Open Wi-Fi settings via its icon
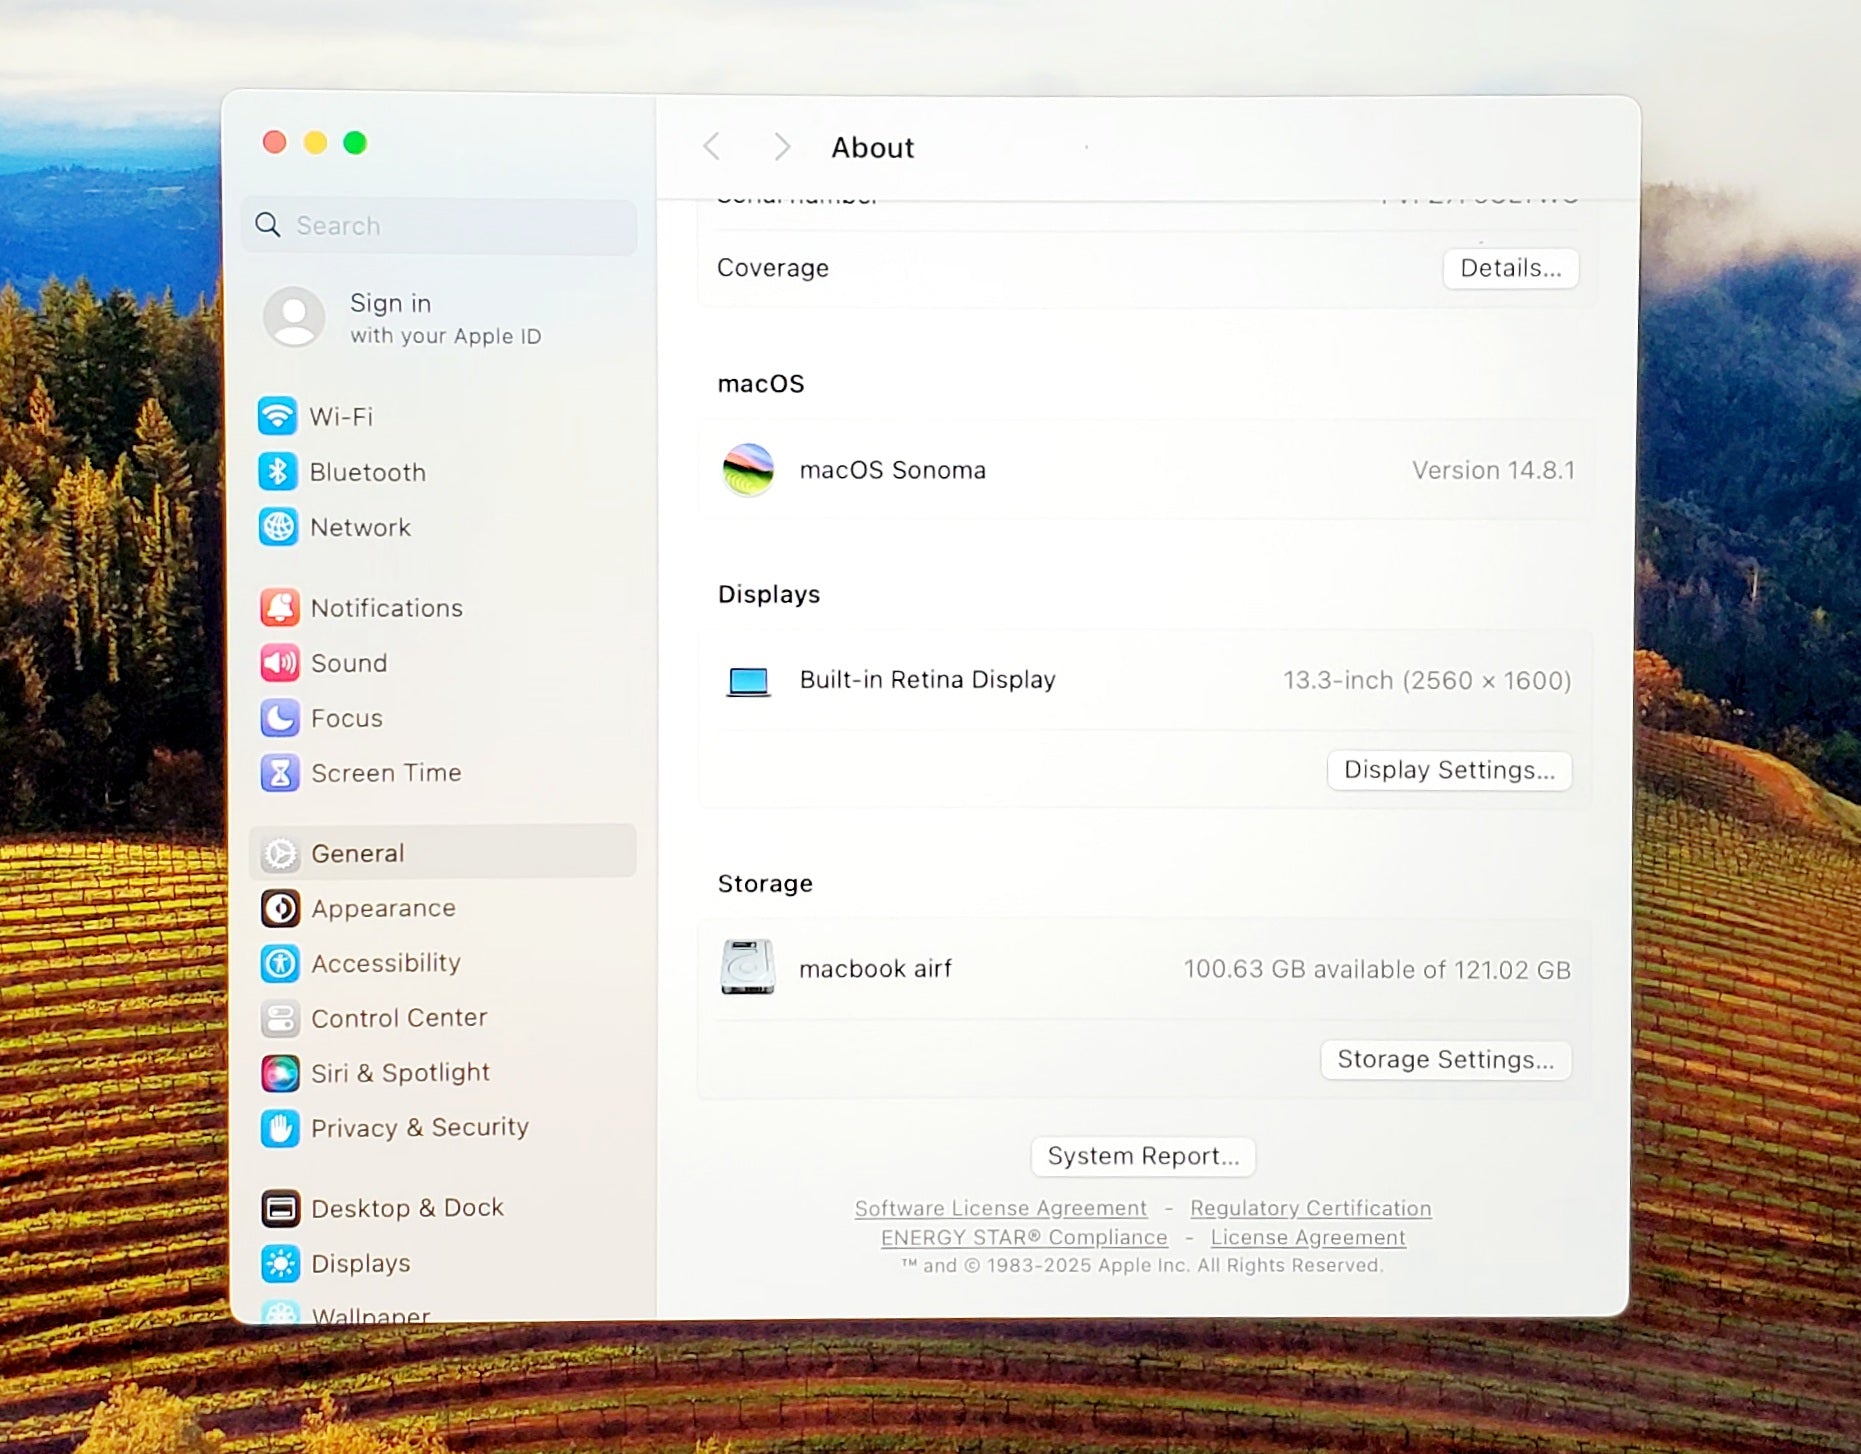The image size is (1861, 1454). point(278,416)
